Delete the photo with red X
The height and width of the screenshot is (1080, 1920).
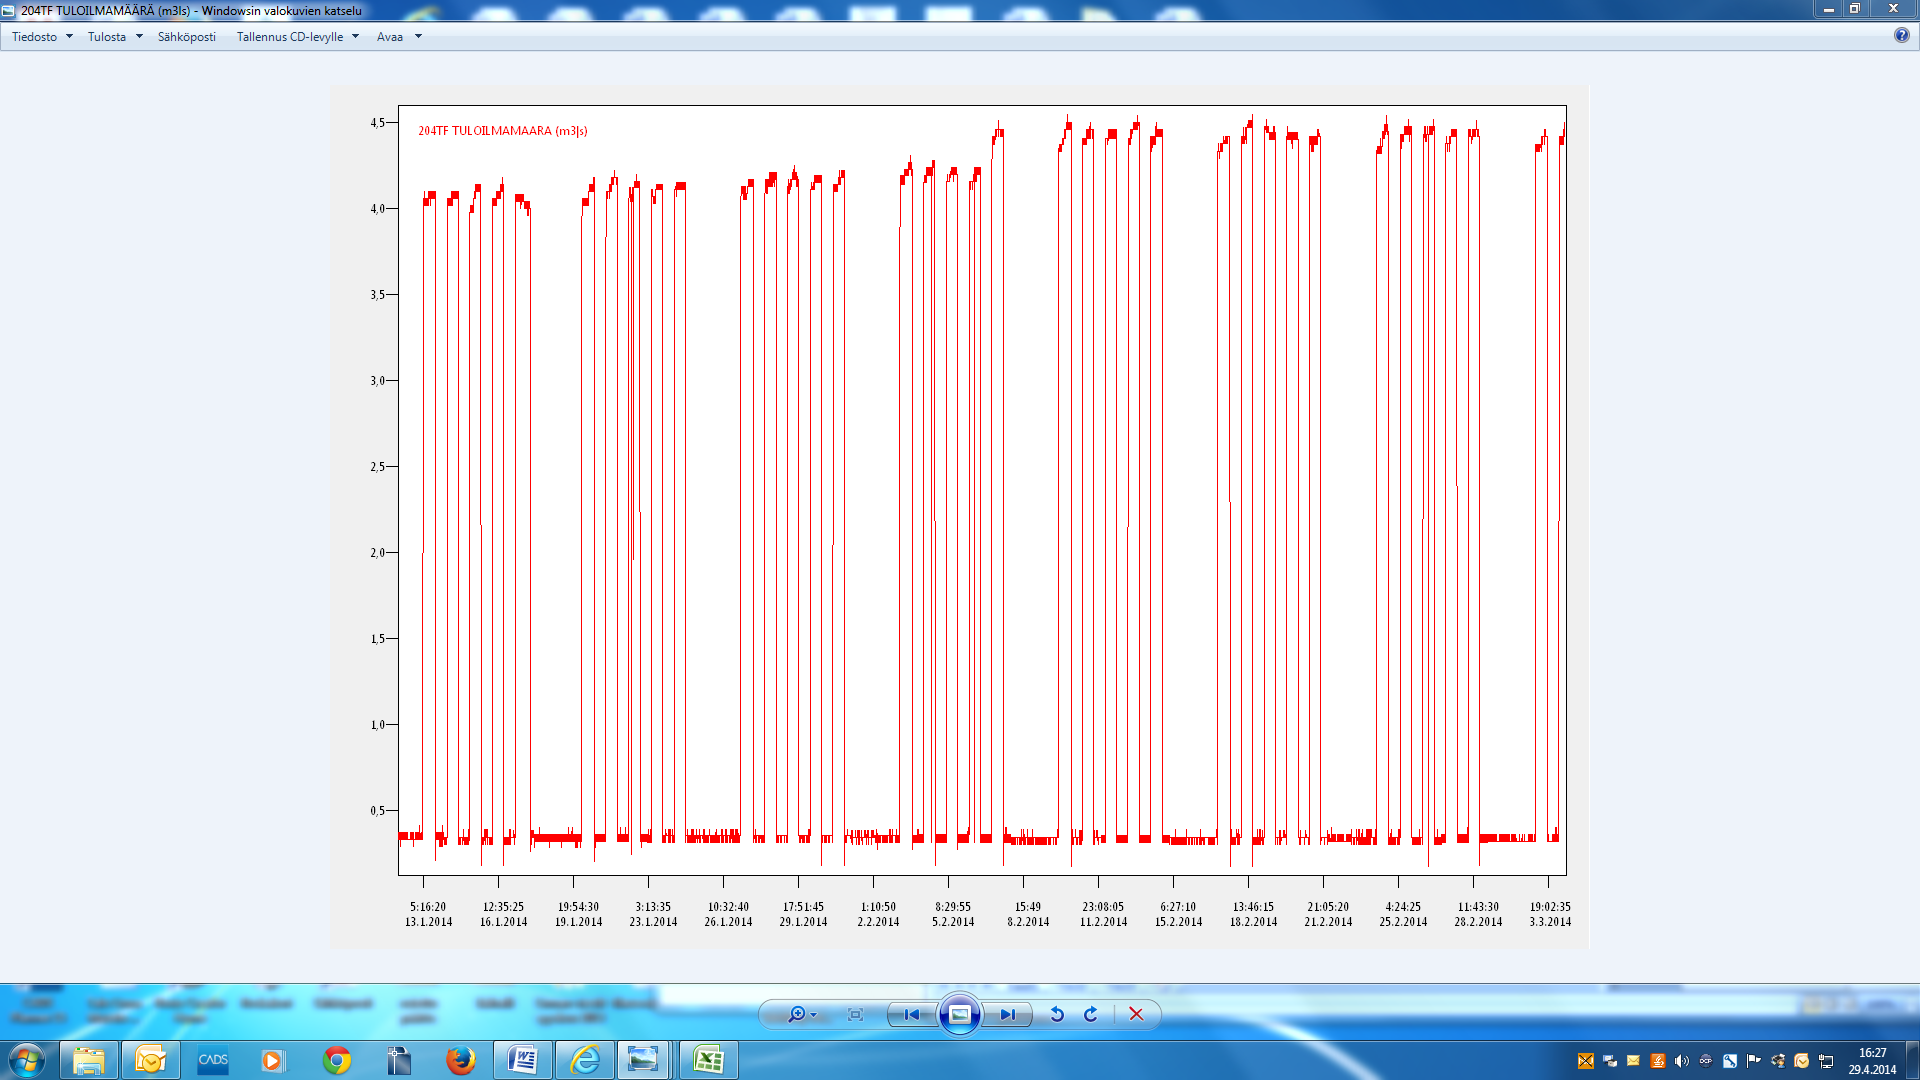[1136, 1014]
